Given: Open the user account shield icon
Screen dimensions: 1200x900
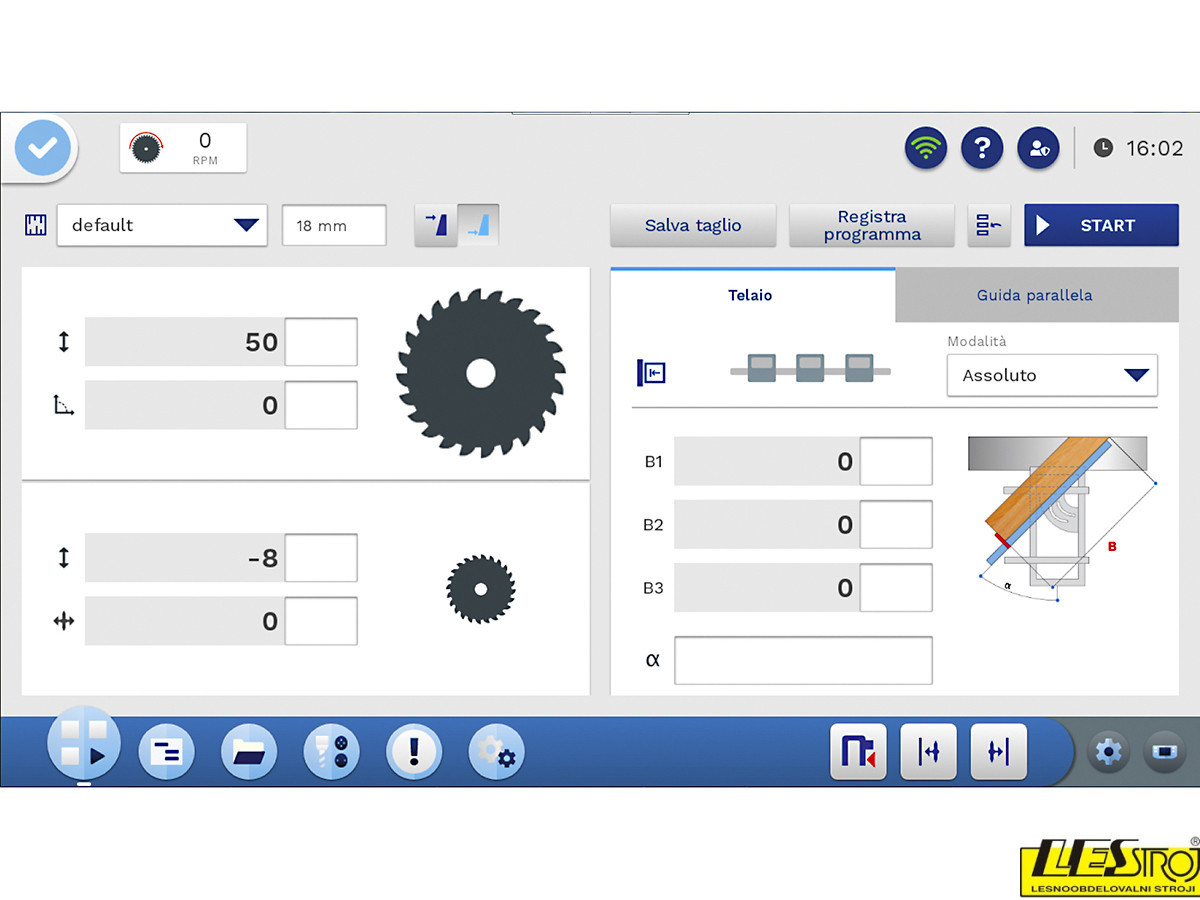Looking at the screenshot, I should (1038, 149).
